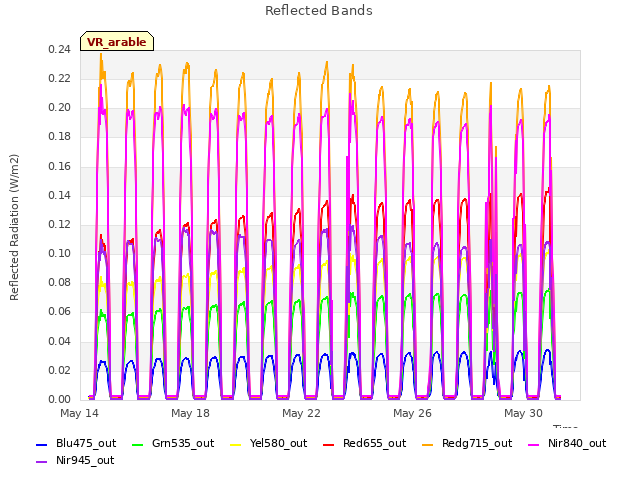Click the magenta Nir840_out legend color marker
640x480 pixels.
coord(533,444)
